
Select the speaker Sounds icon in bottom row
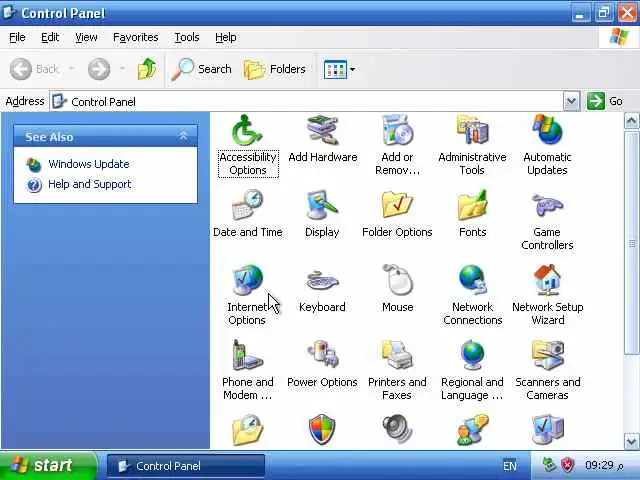pos(397,429)
